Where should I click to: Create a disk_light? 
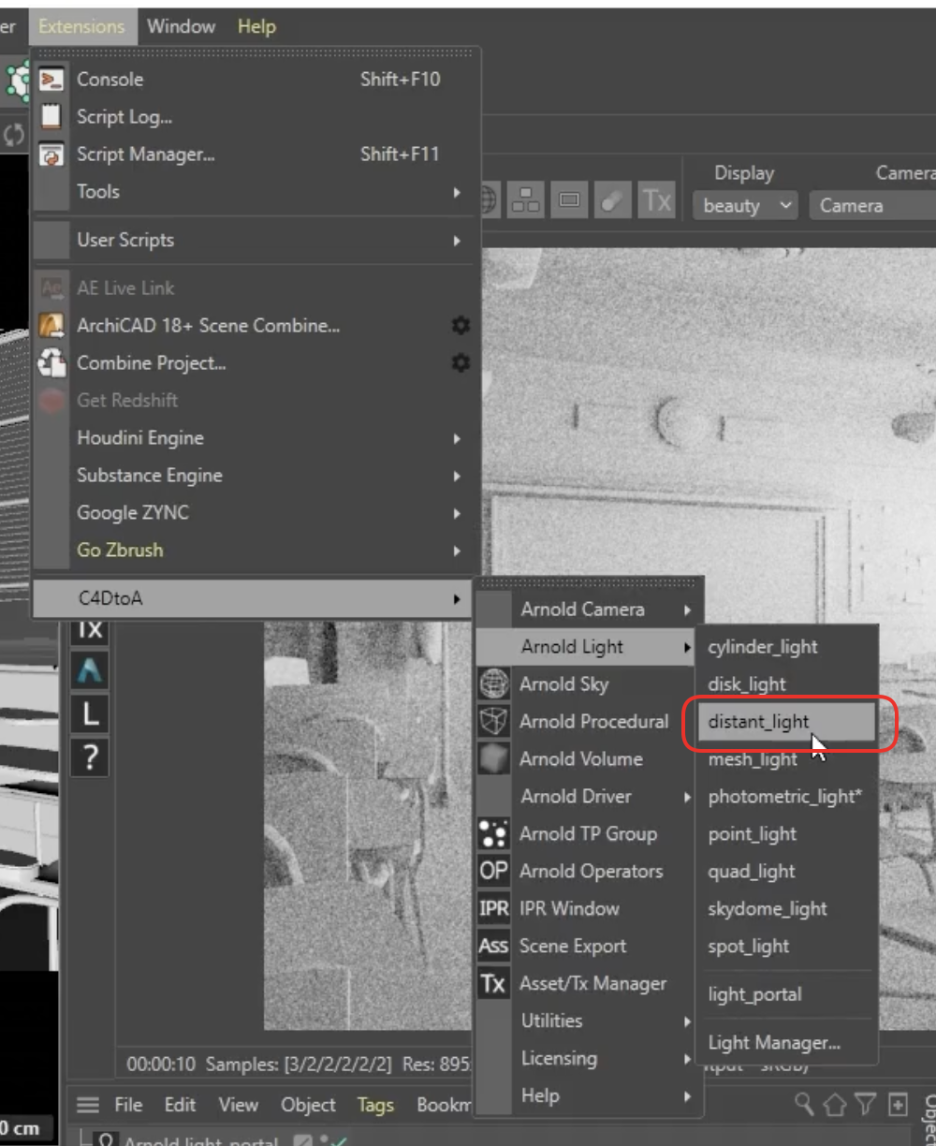787,684
